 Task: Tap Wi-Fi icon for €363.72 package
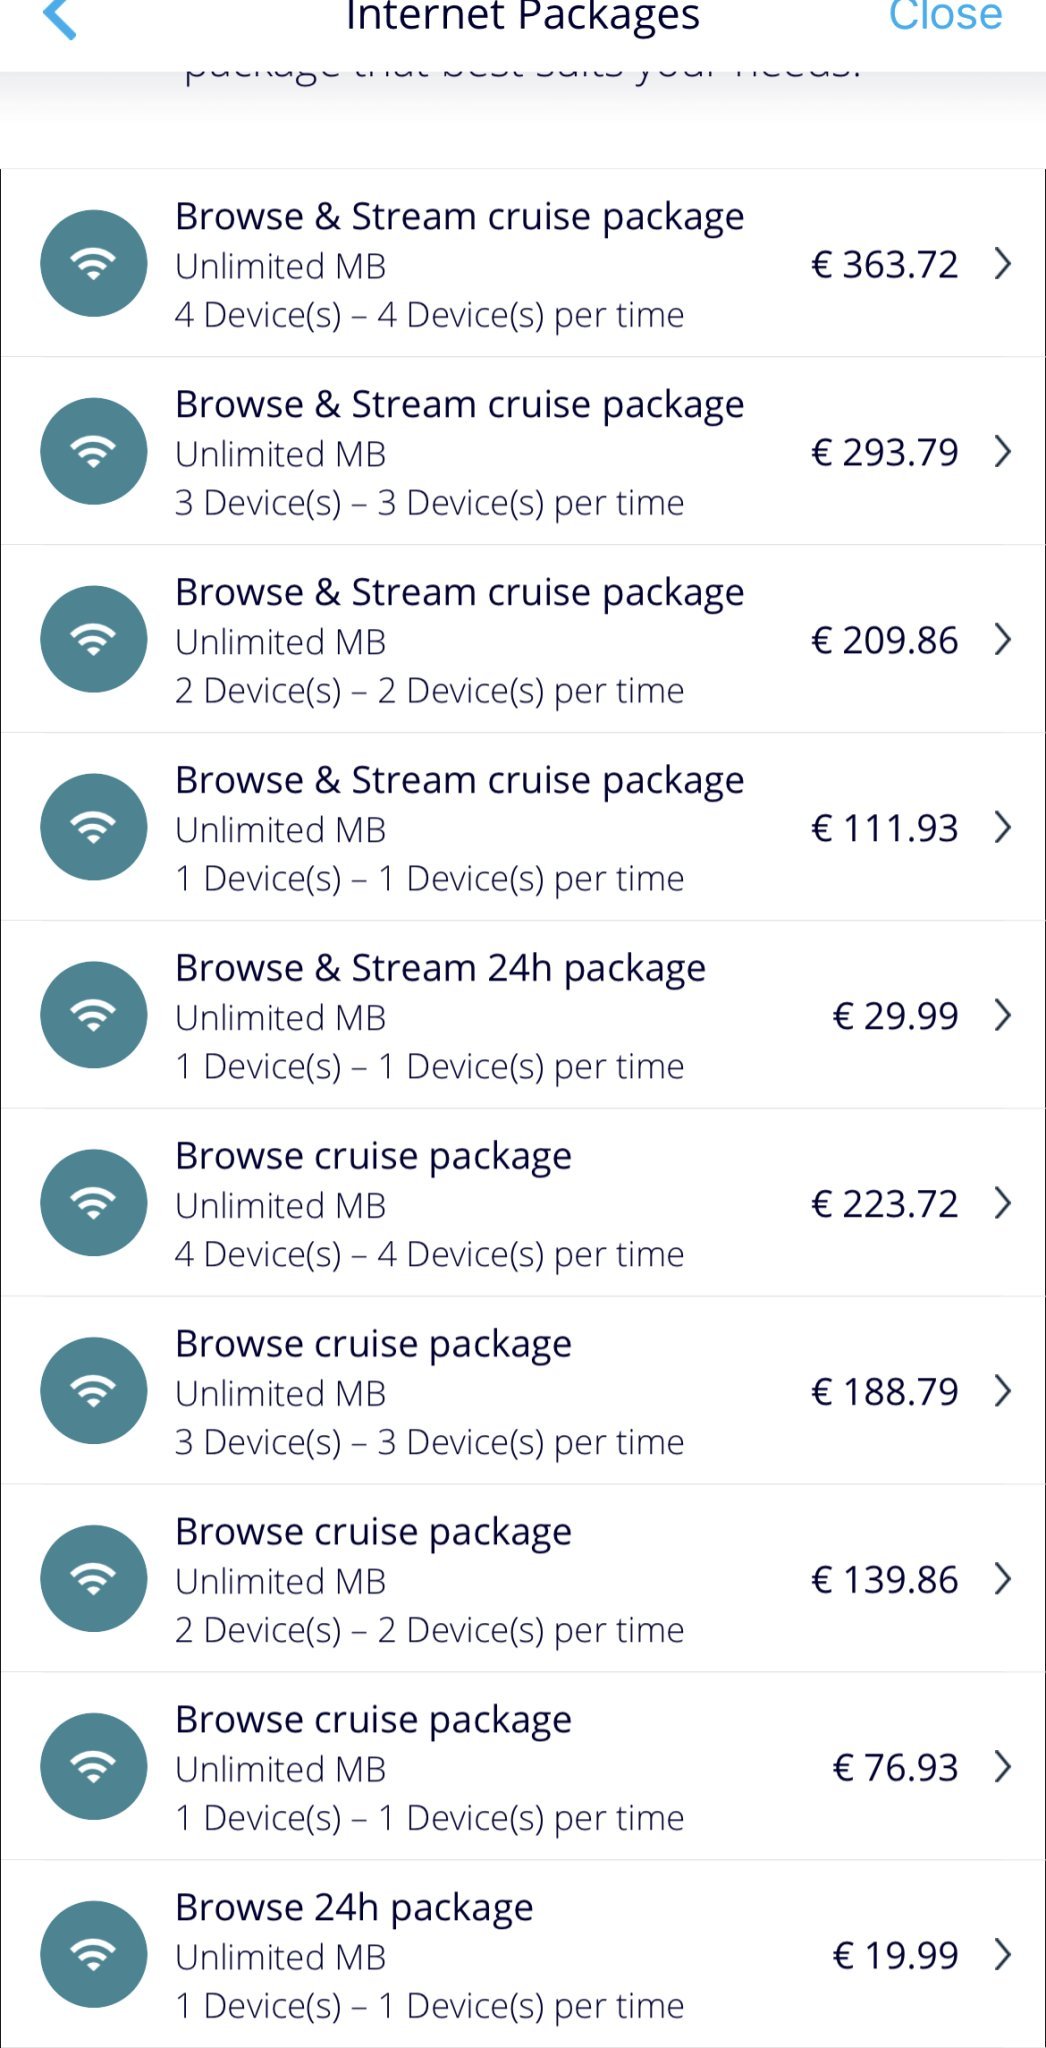click(x=94, y=263)
